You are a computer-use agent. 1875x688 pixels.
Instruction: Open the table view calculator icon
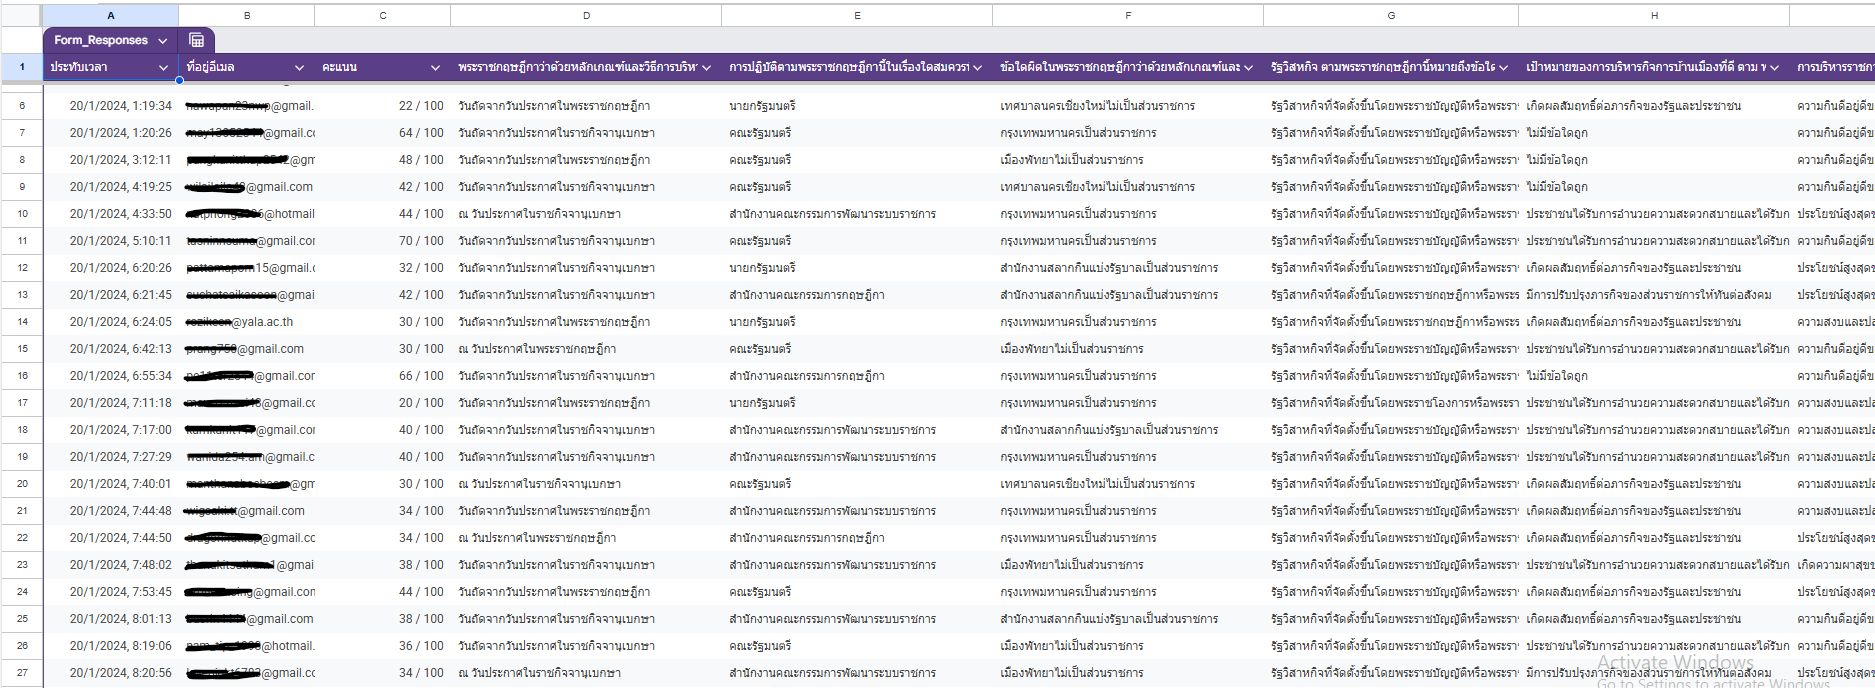coord(196,40)
